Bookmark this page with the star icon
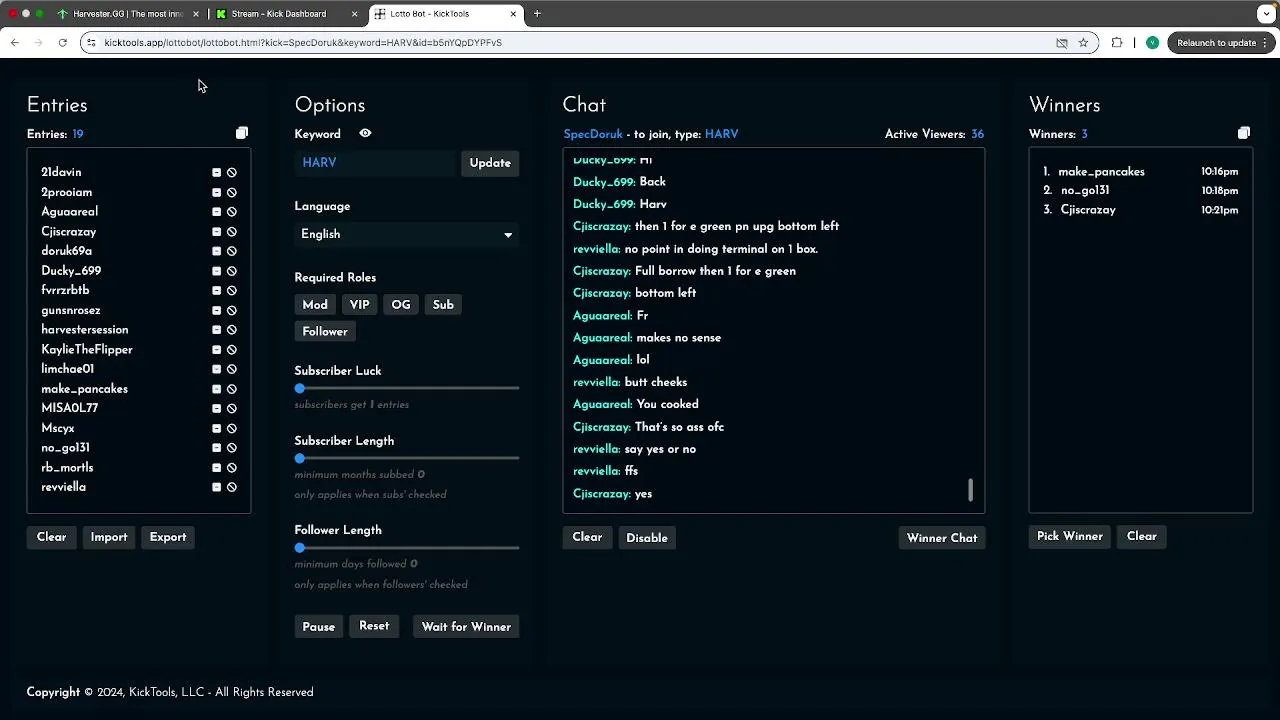 click(x=1083, y=43)
